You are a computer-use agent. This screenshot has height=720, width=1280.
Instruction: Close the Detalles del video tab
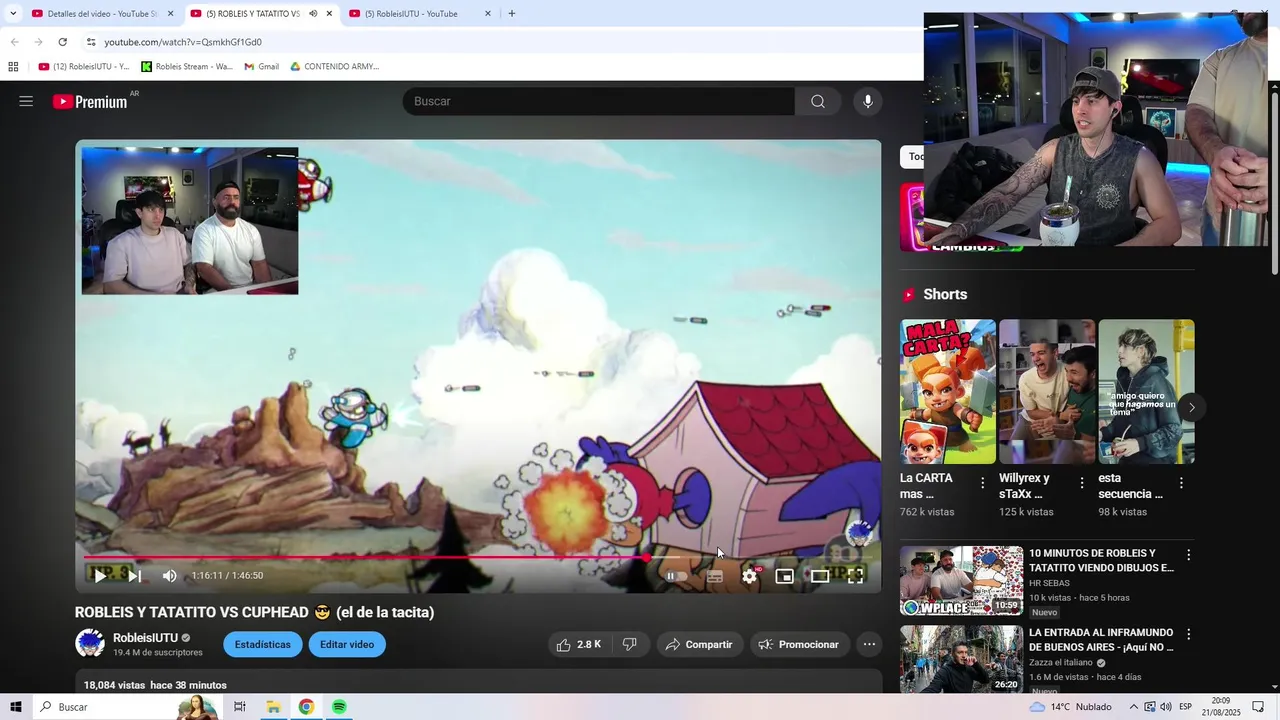(171, 14)
